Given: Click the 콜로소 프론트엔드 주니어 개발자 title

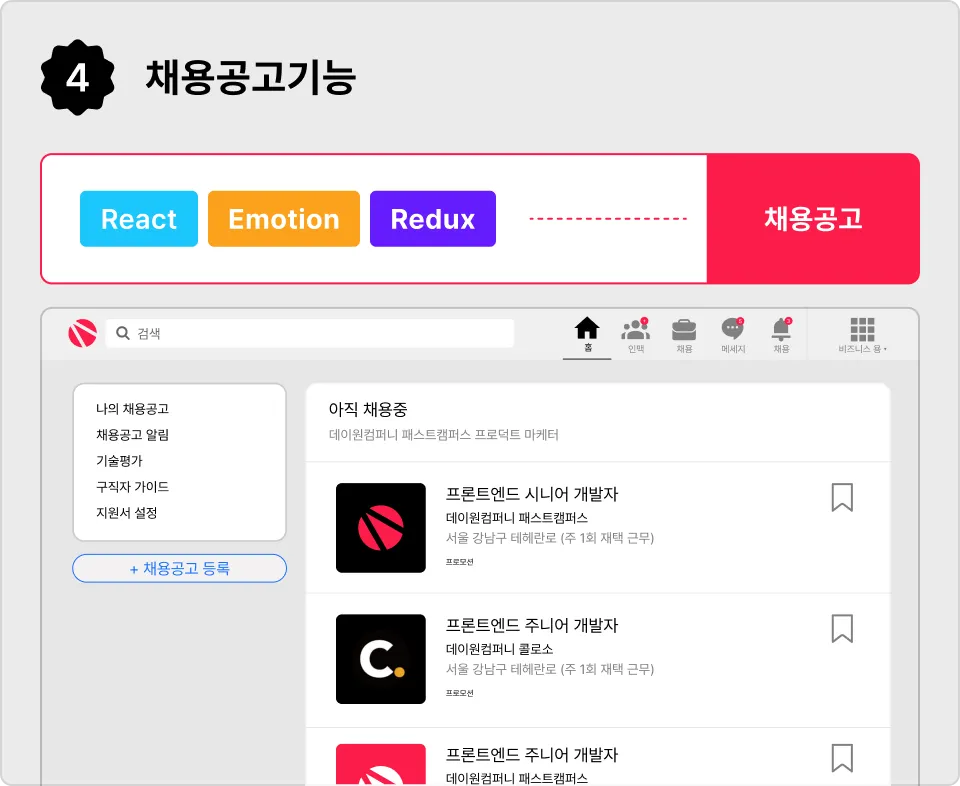Looking at the screenshot, I should pyautogui.click(x=531, y=625).
